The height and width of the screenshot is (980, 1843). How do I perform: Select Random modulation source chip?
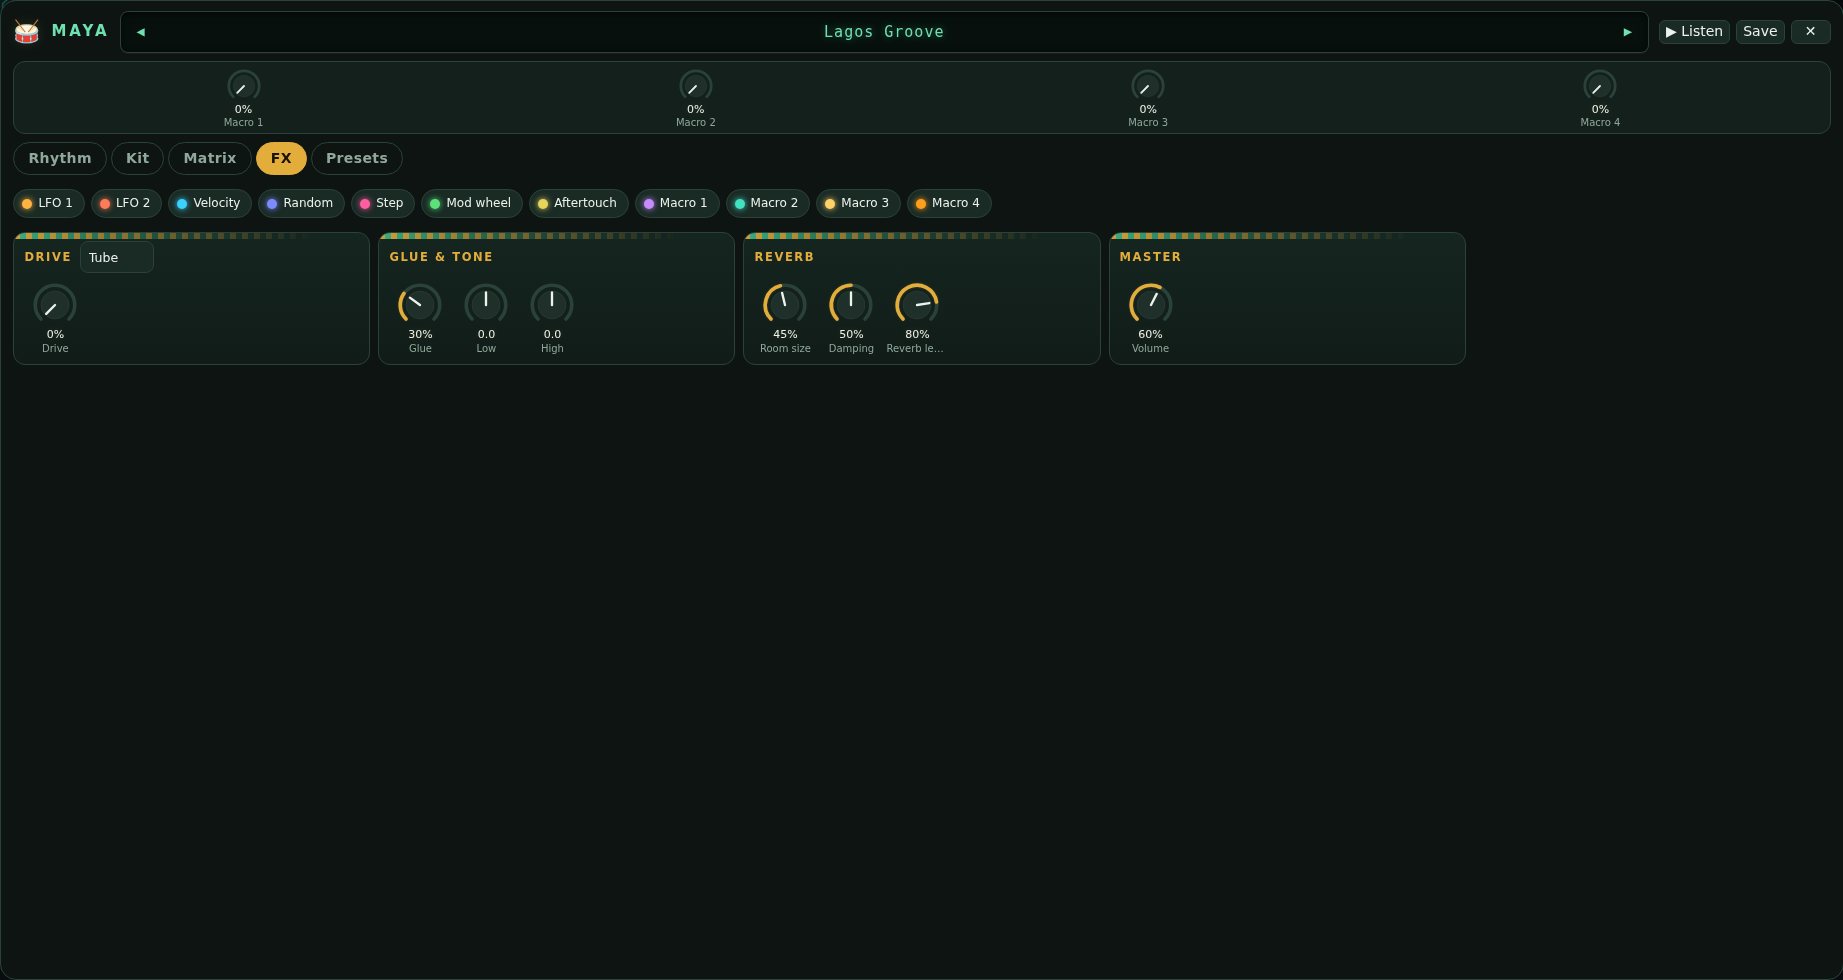coord(301,203)
